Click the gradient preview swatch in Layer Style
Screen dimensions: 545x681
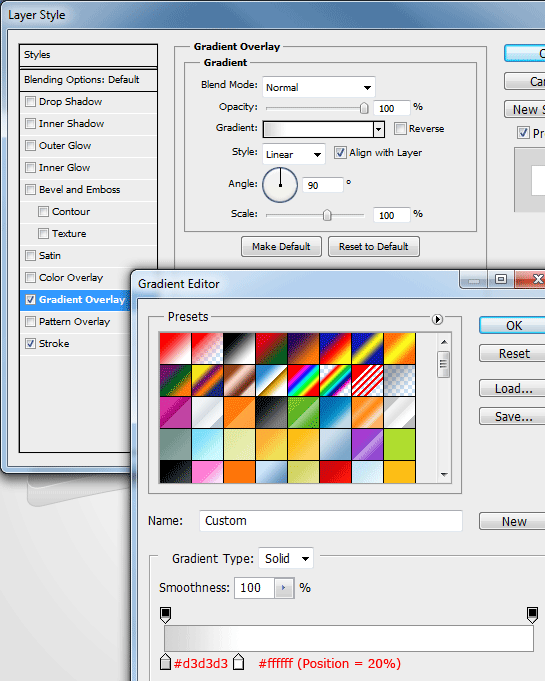tap(318, 129)
